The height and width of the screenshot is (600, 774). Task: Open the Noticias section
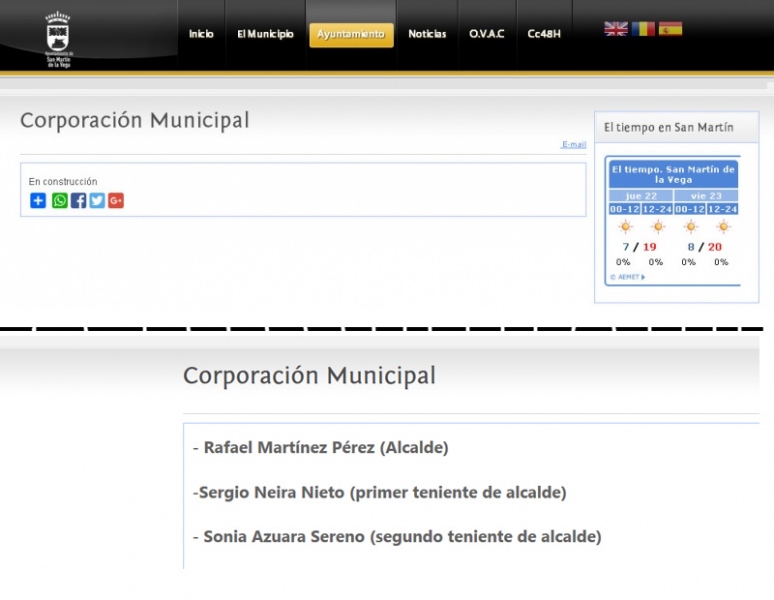click(427, 34)
